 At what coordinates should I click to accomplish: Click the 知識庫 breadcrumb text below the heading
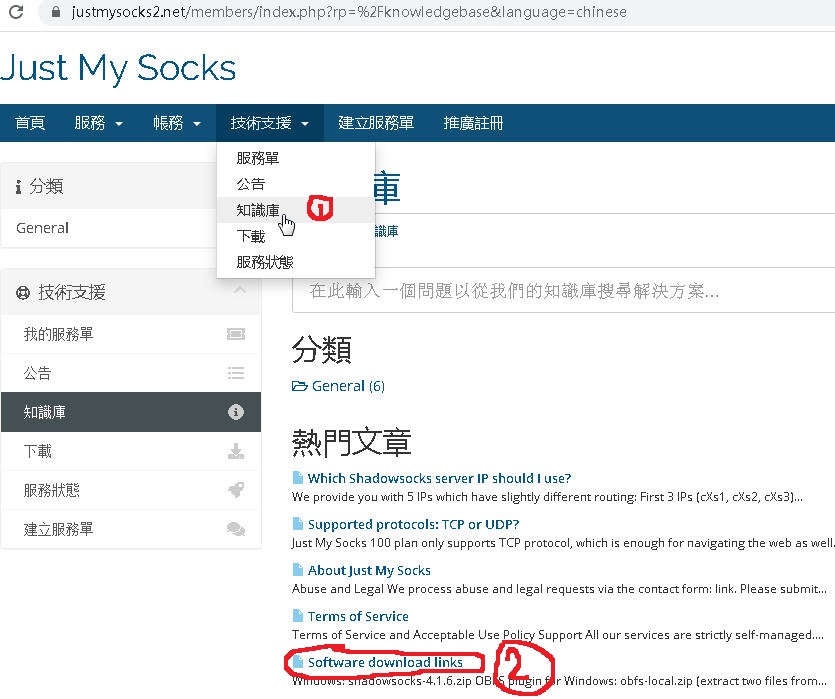click(387, 231)
